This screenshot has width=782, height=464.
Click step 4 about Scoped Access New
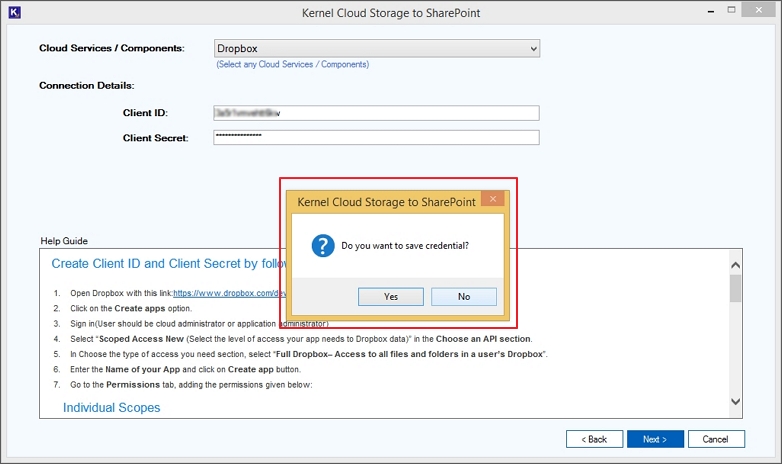pyautogui.click(x=301, y=339)
